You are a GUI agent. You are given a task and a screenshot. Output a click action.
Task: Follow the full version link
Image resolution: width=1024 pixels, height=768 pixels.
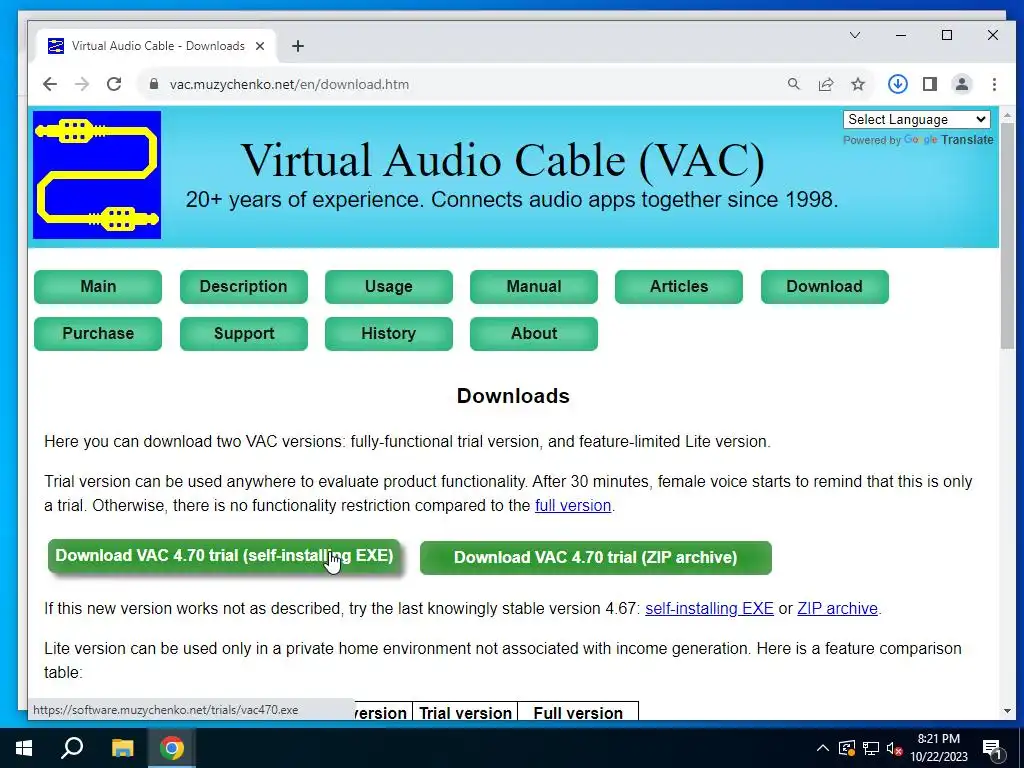point(573,505)
